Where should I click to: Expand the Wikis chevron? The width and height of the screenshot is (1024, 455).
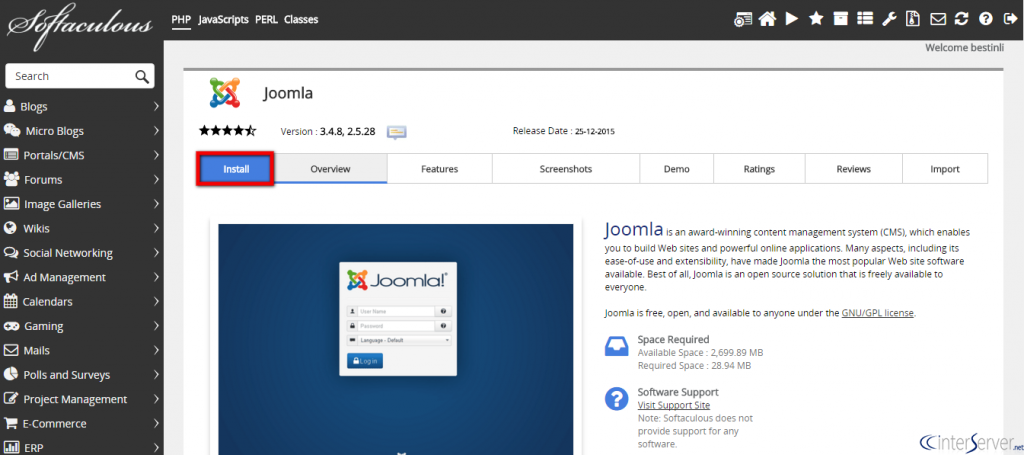[x=156, y=228]
